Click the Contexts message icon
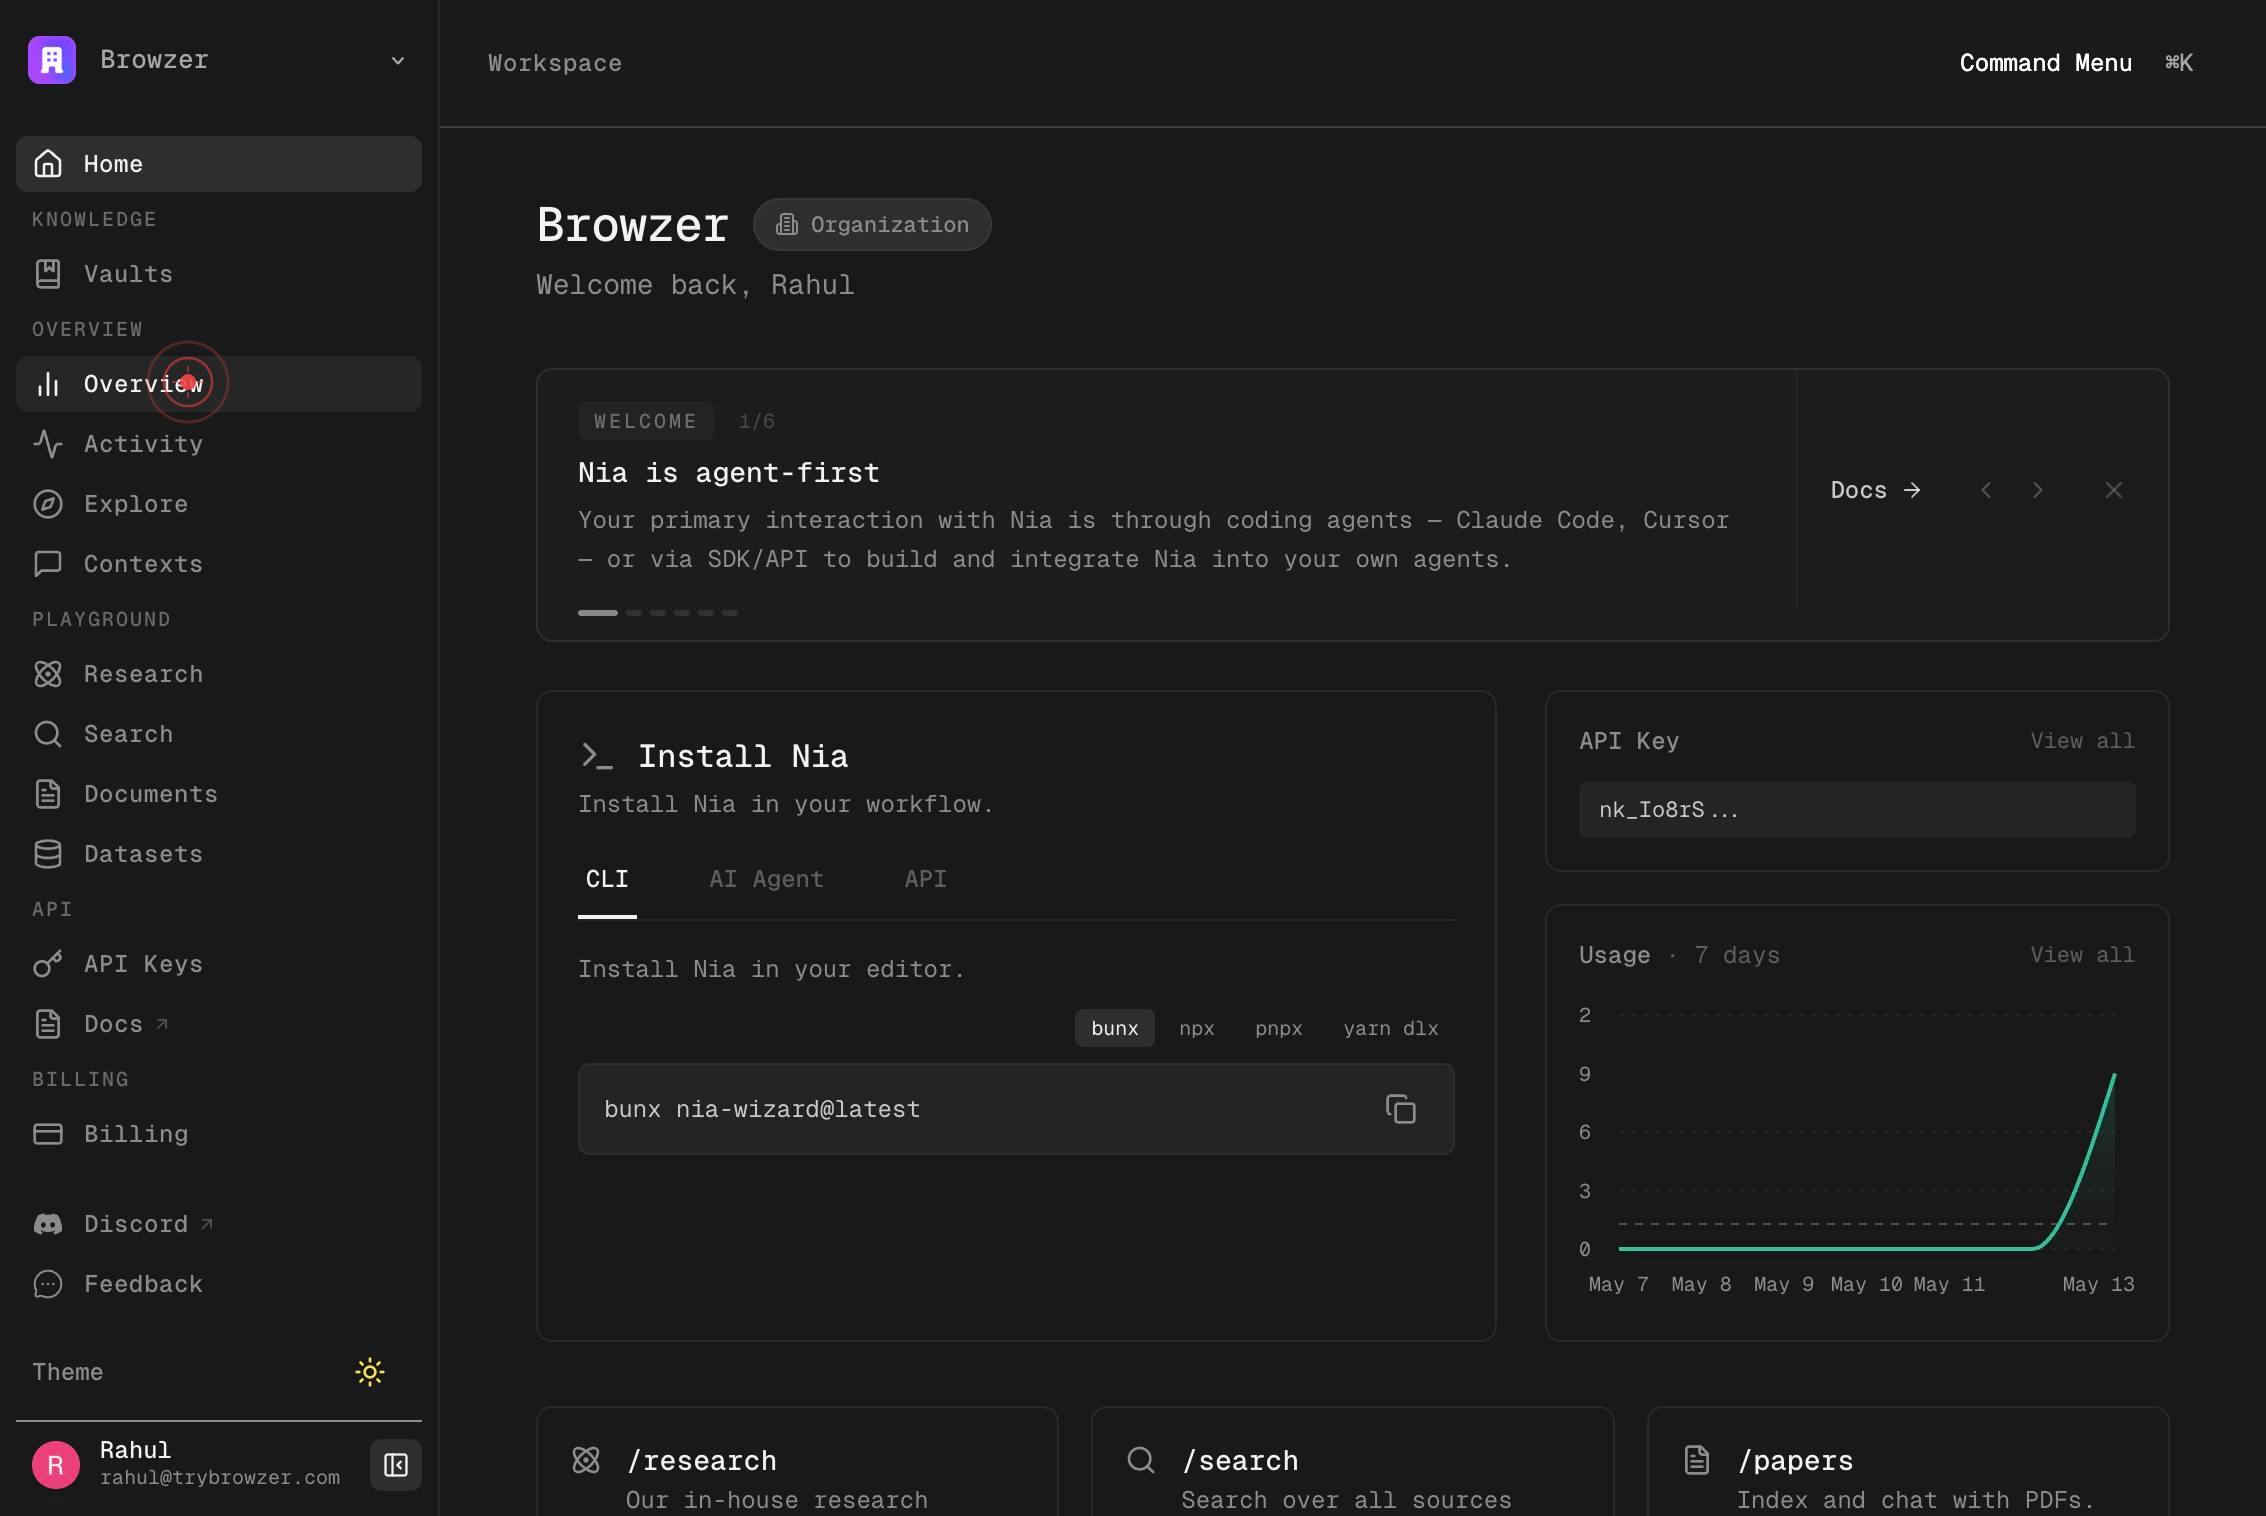Image resolution: width=2266 pixels, height=1516 pixels. coord(48,564)
